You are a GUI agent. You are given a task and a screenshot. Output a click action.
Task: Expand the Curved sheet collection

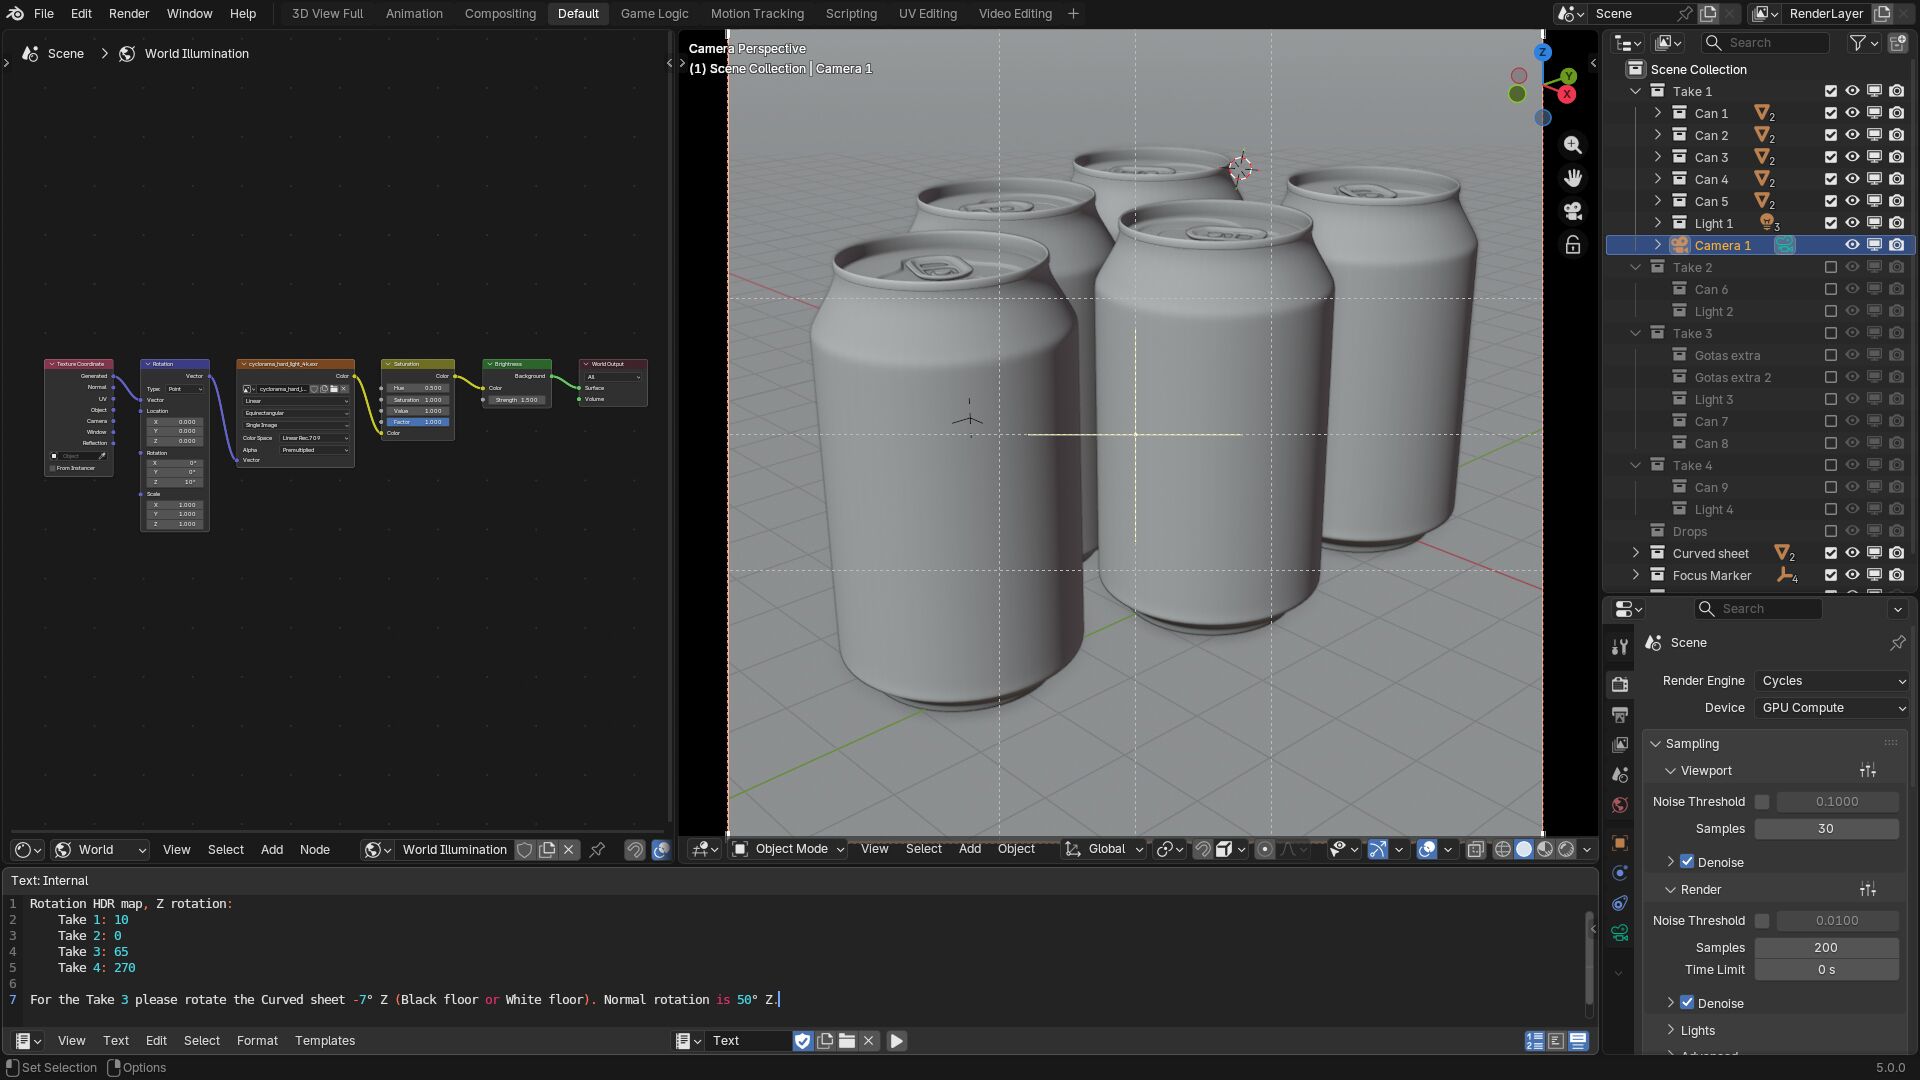click(1636, 553)
